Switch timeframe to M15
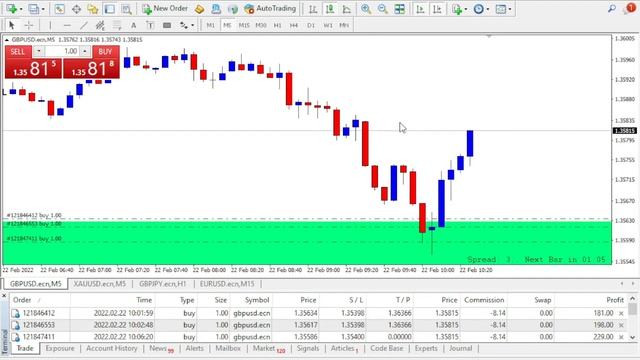 point(244,25)
